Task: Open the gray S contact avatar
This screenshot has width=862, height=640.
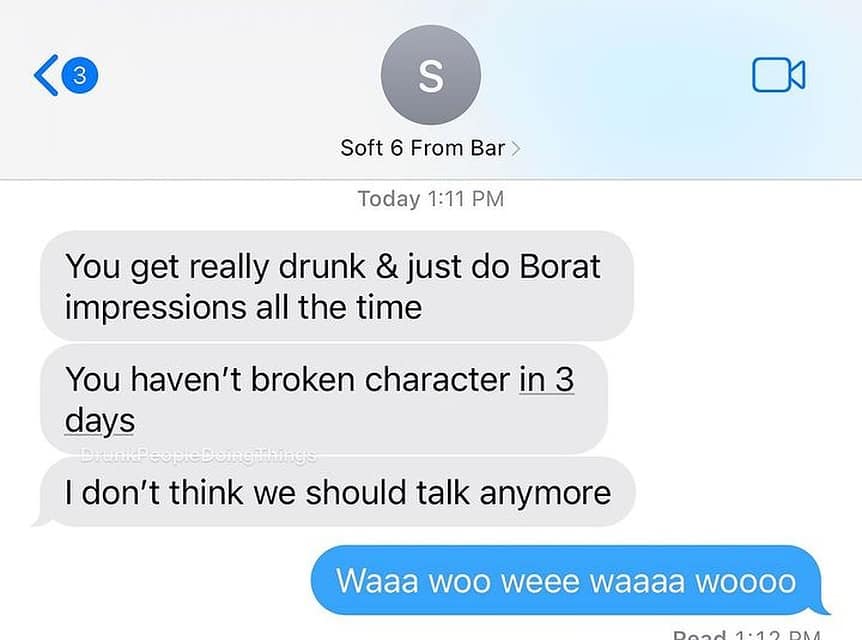Action: [431, 75]
